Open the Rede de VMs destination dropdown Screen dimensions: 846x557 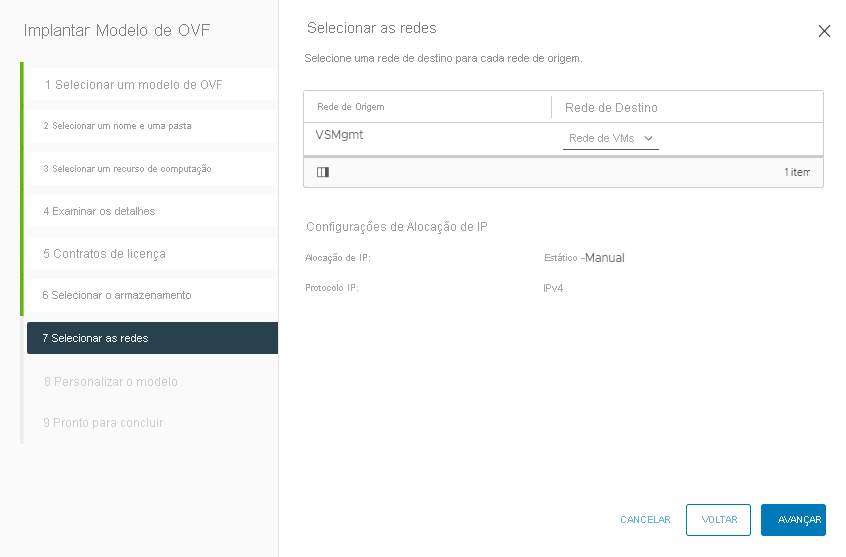point(611,139)
